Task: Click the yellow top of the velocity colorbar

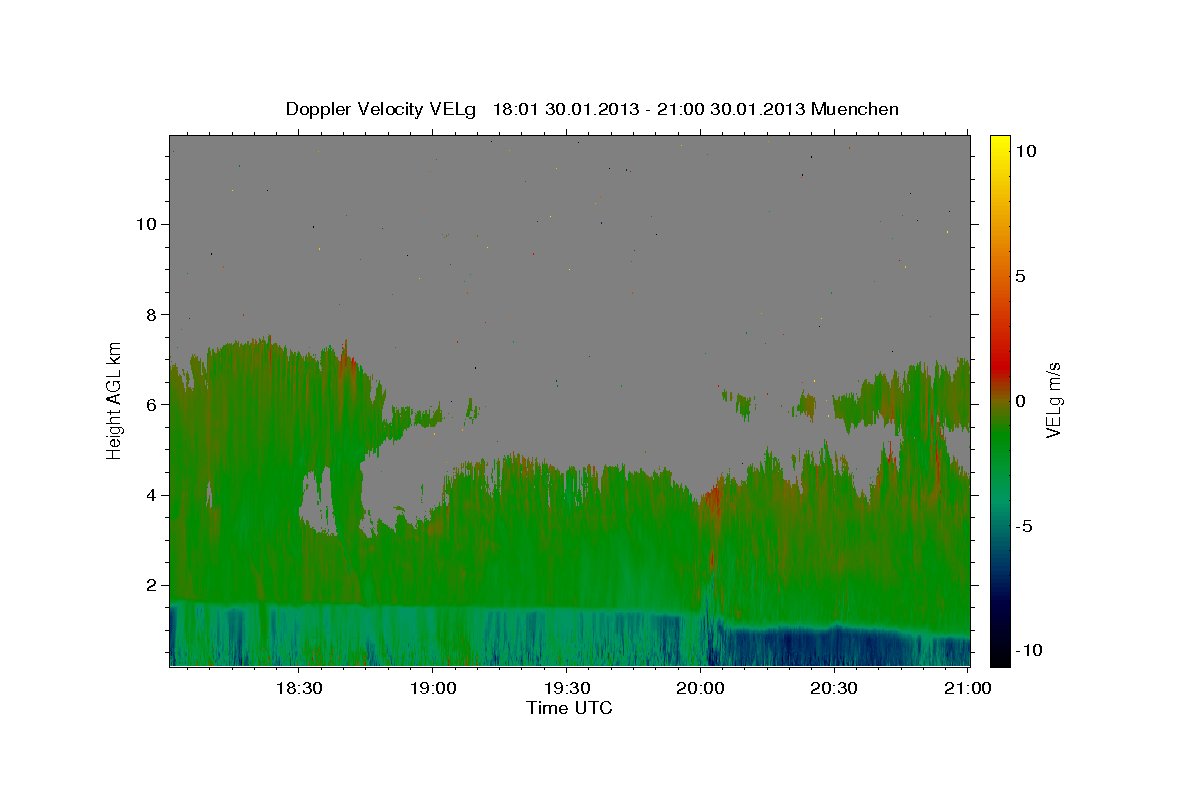Action: point(1000,145)
